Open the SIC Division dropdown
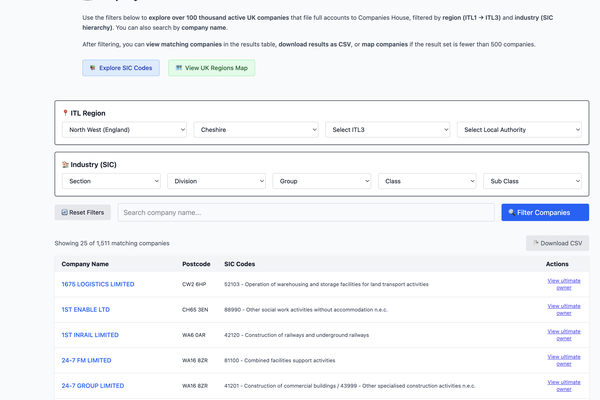 point(216,181)
